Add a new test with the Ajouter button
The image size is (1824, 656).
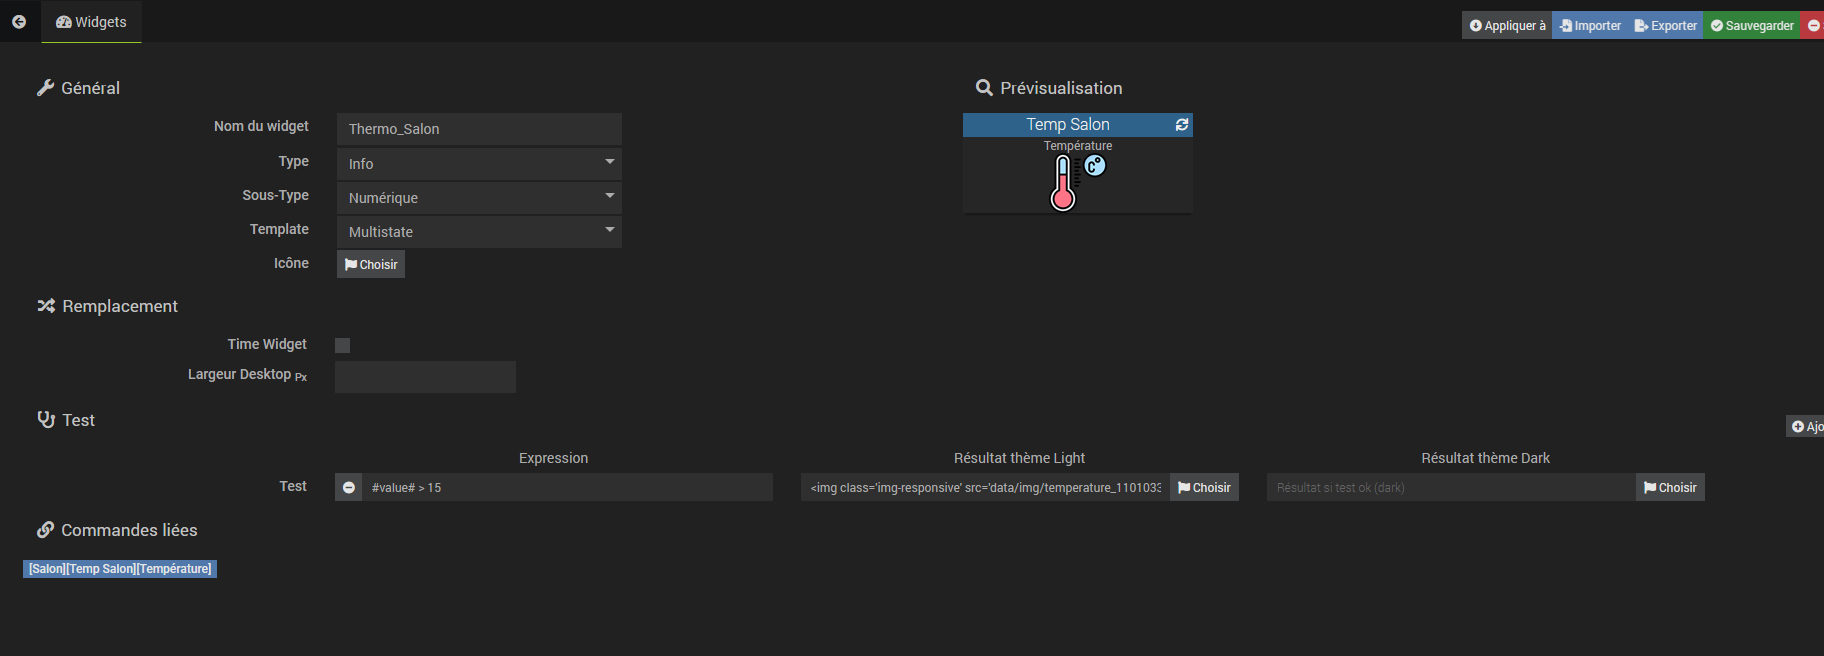coord(1806,427)
